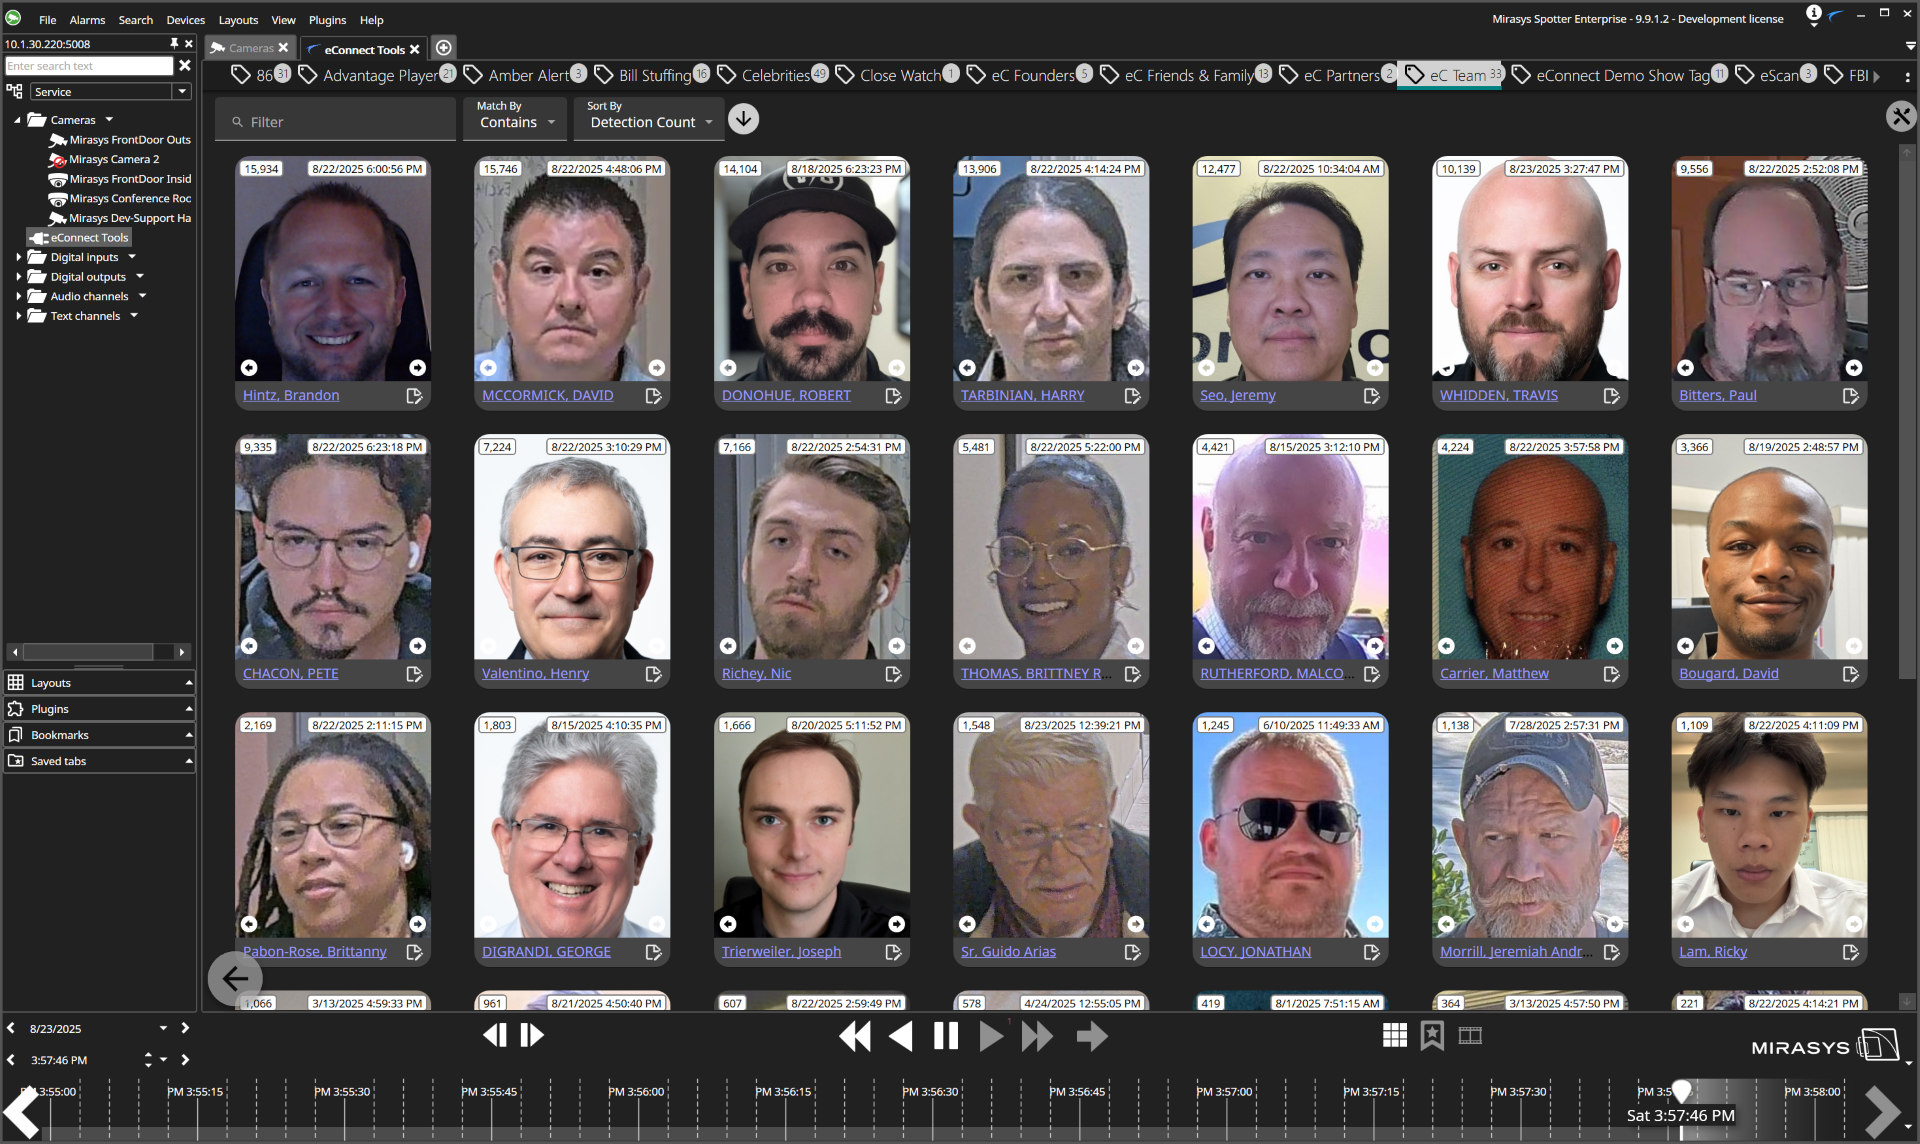Open the bookmark star icon
Screen dimensions: 1920x1144
click(1432, 1035)
